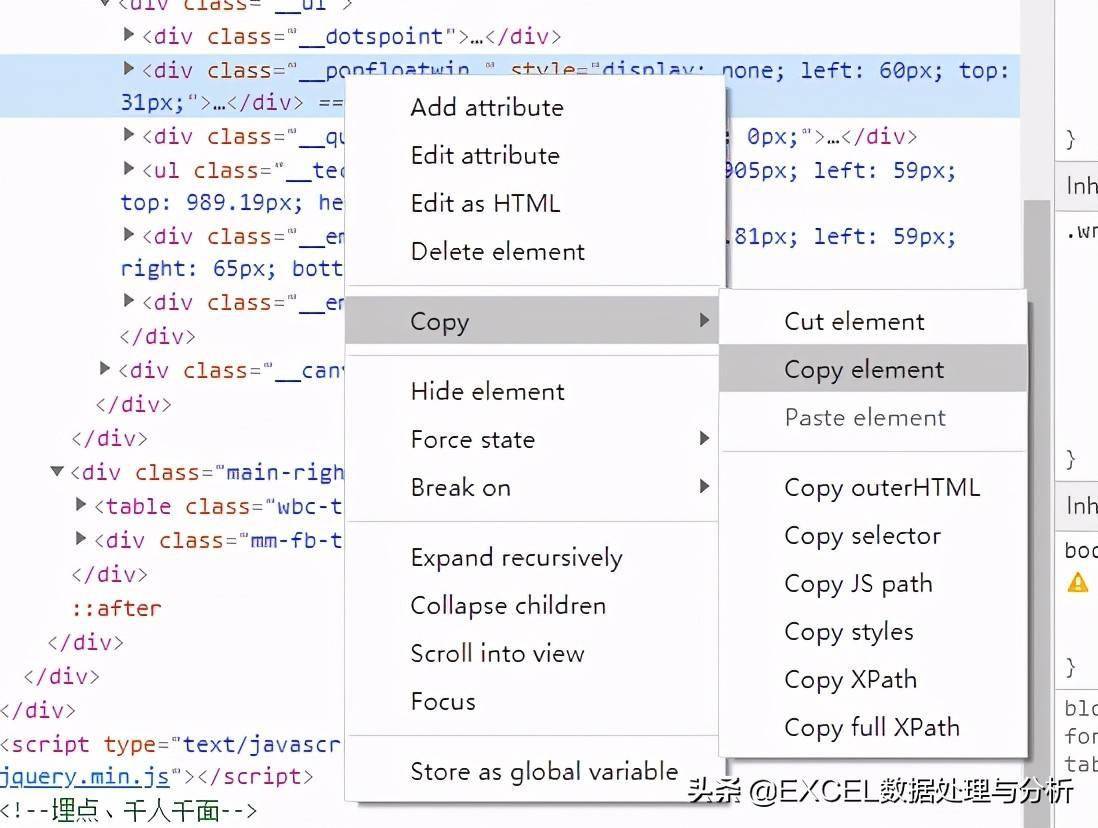
Task: Choose Scroll into view
Action: click(x=533, y=654)
